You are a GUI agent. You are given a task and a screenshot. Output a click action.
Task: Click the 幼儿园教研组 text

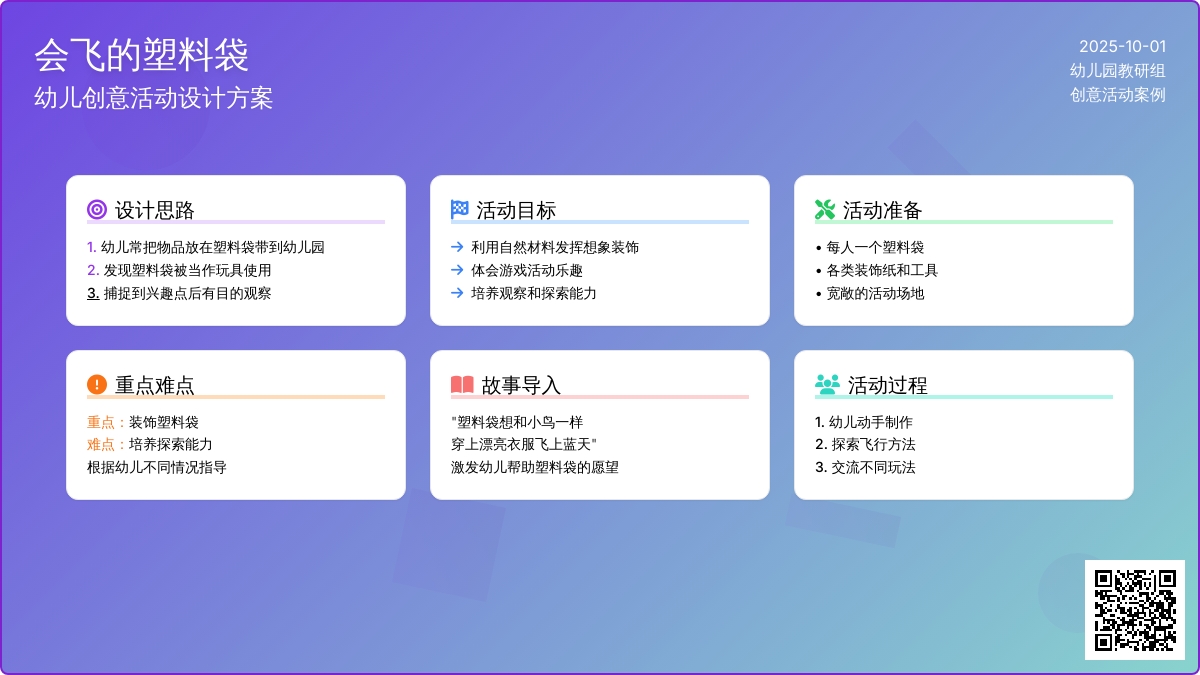coord(1117,70)
